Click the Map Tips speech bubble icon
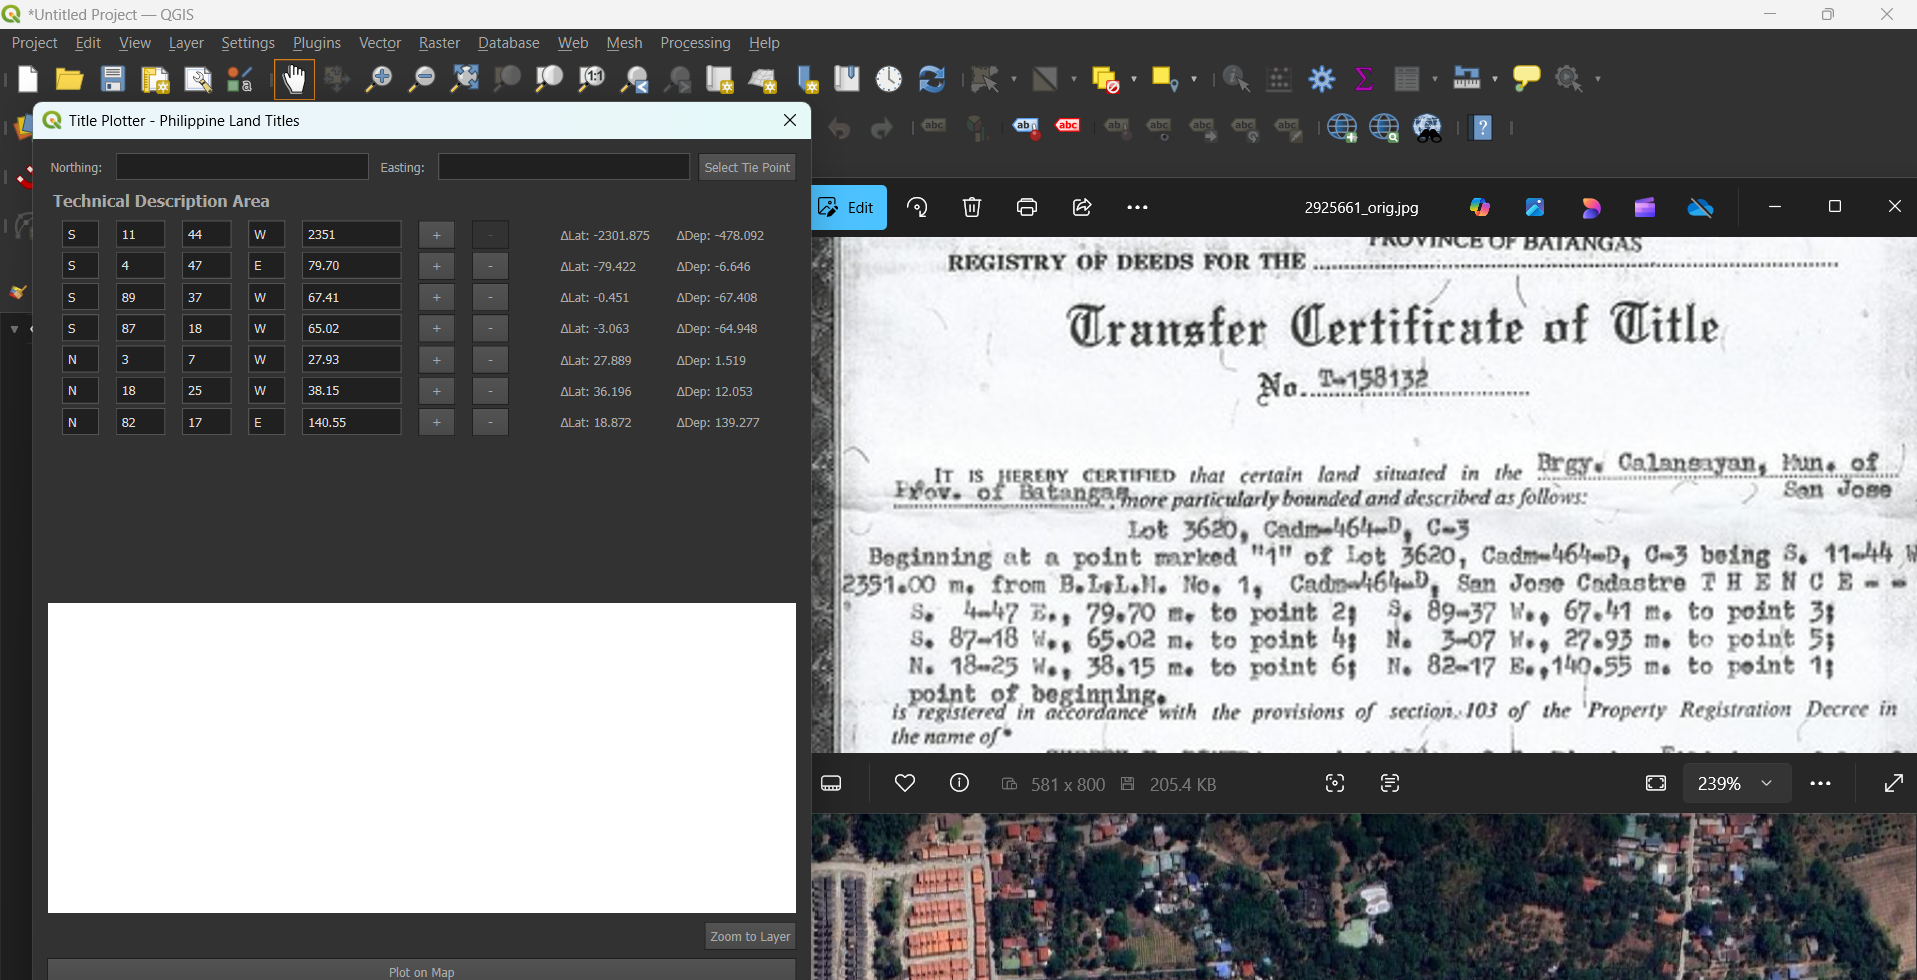Viewport: 1917px width, 980px height. pos(1526,79)
